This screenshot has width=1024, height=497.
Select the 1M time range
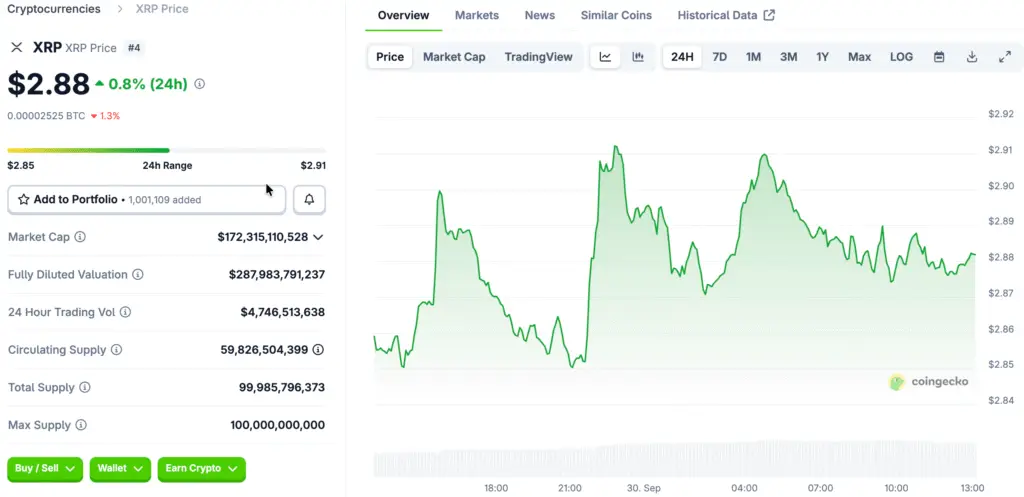(x=754, y=57)
